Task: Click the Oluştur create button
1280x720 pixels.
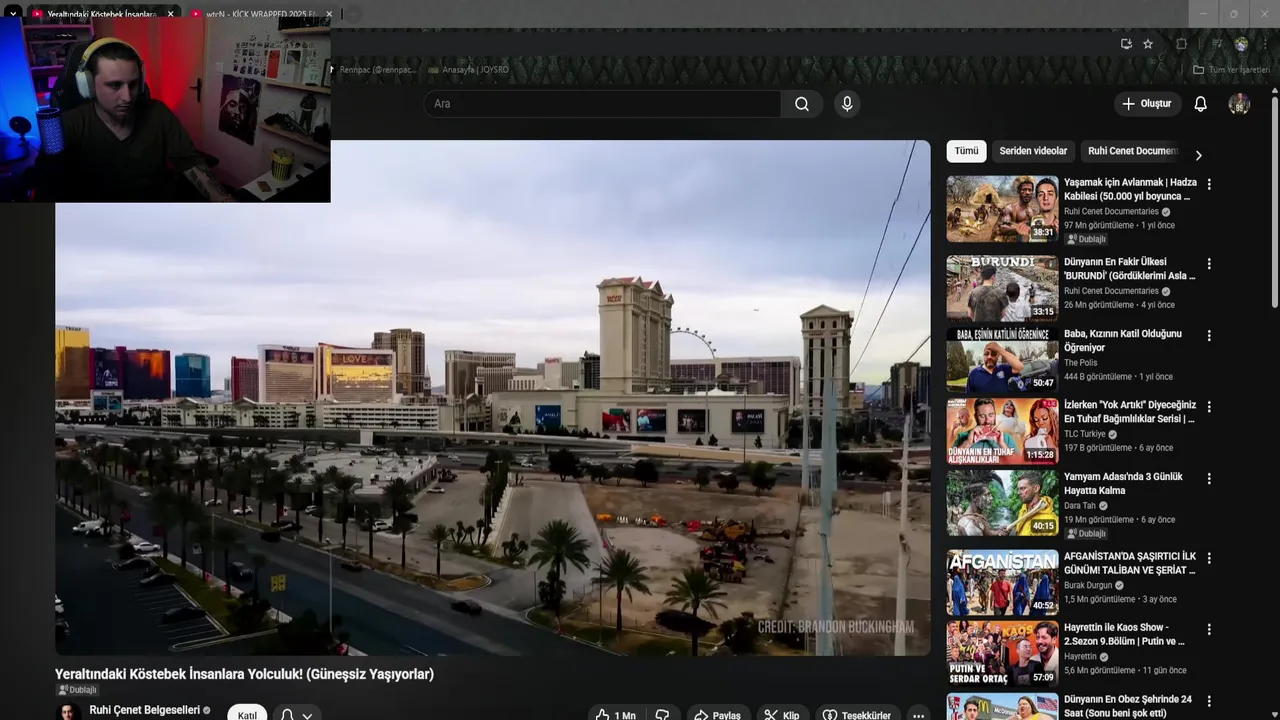Action: pyautogui.click(x=1147, y=104)
